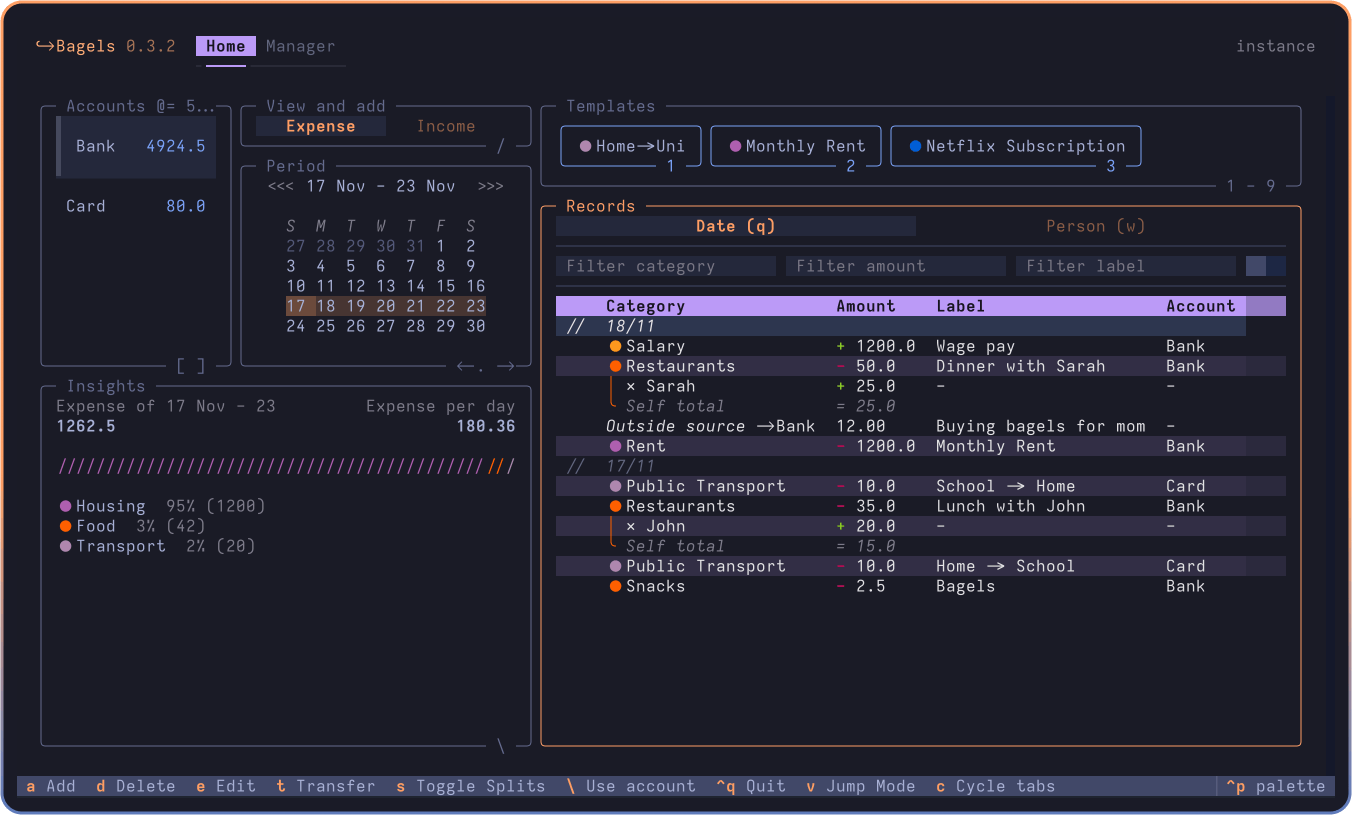Toggle view to Income
1352x815 pixels.
446,126
